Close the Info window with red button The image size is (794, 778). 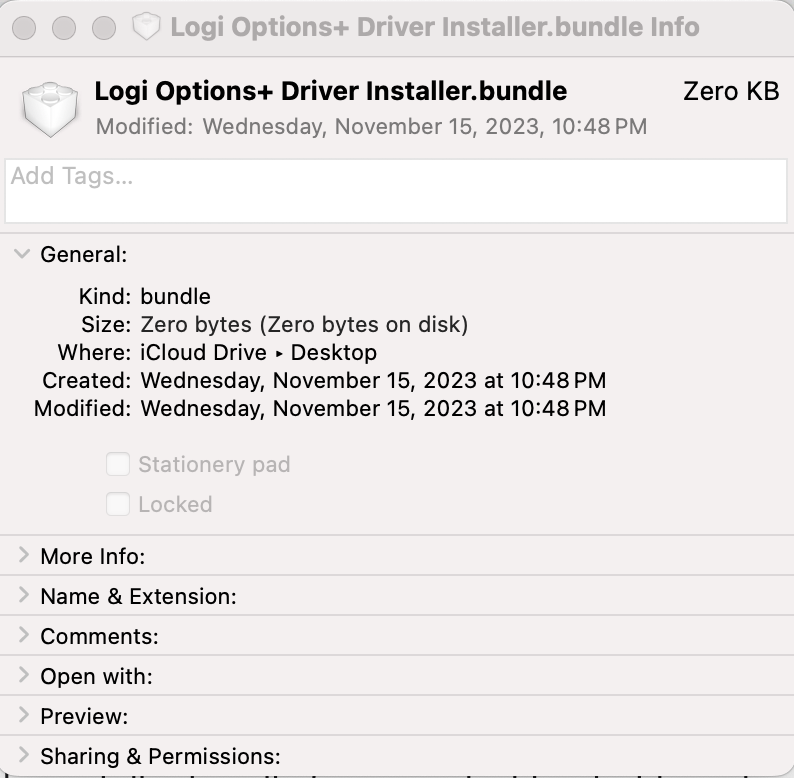click(x=27, y=27)
